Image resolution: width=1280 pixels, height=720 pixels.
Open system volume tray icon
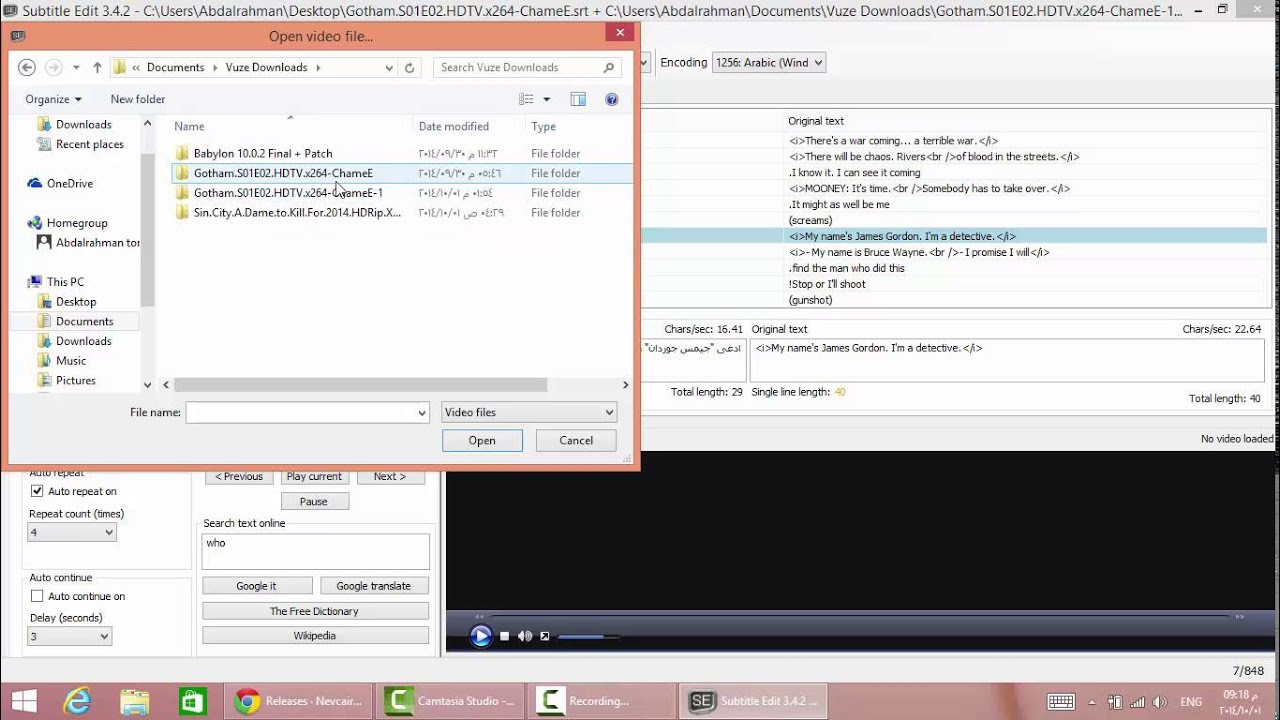tap(1158, 702)
